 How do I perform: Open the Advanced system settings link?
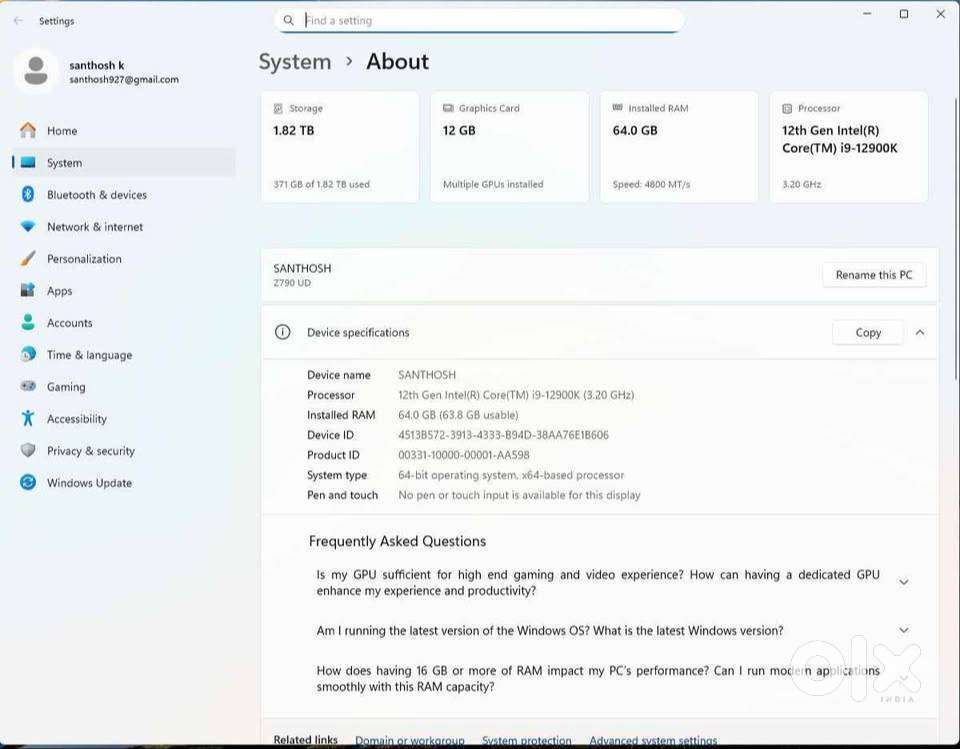(x=653, y=741)
